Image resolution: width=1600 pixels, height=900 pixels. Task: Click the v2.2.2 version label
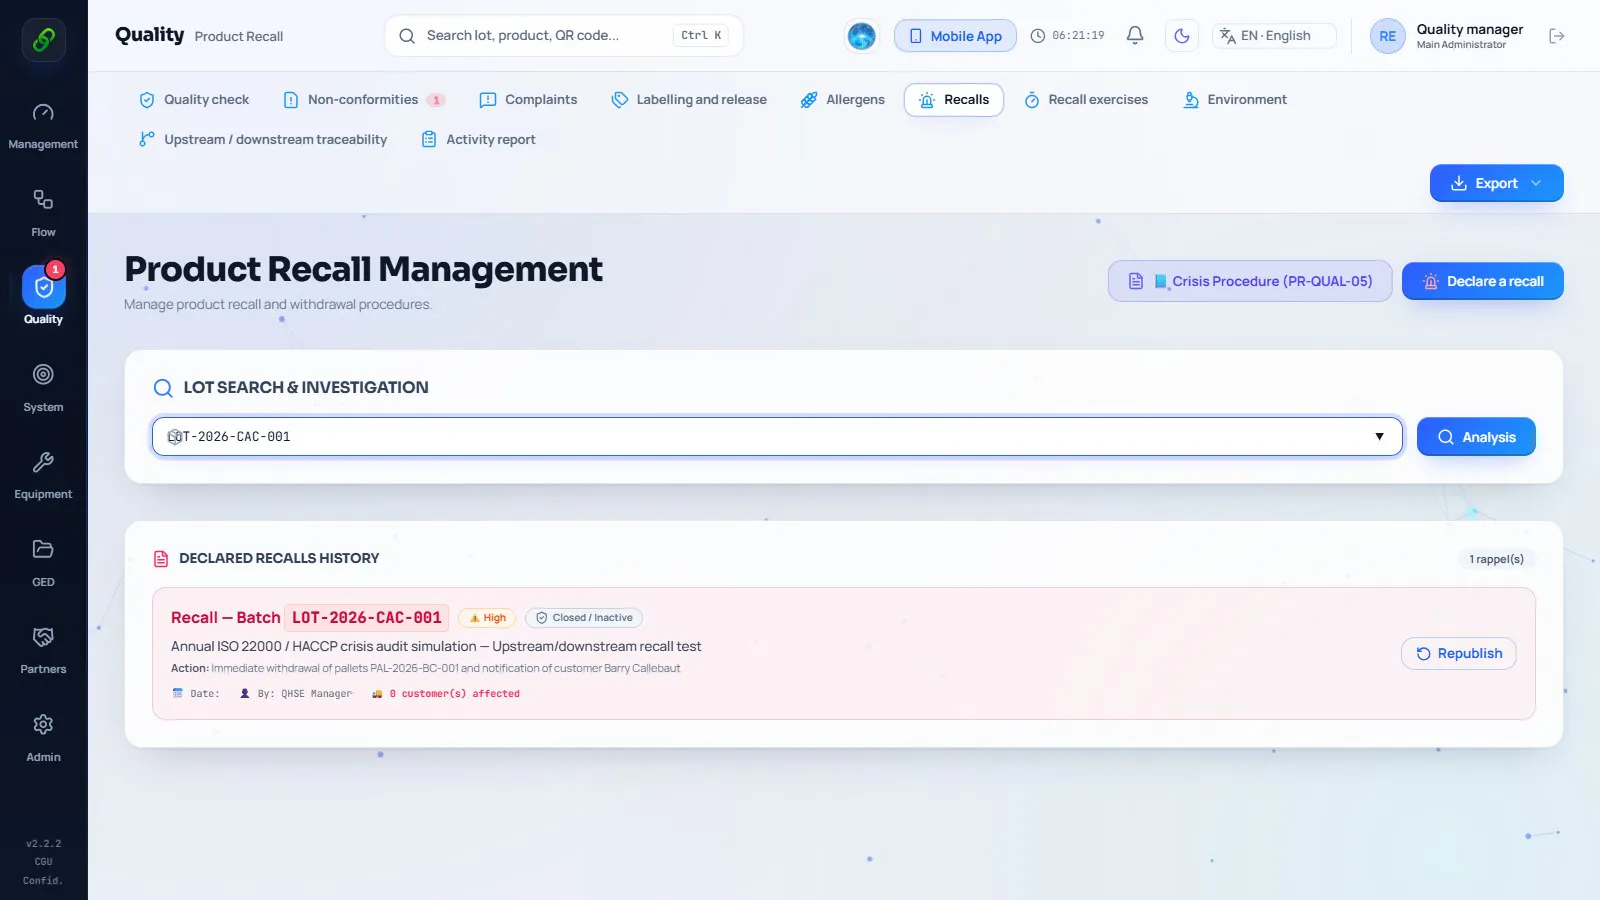click(43, 844)
